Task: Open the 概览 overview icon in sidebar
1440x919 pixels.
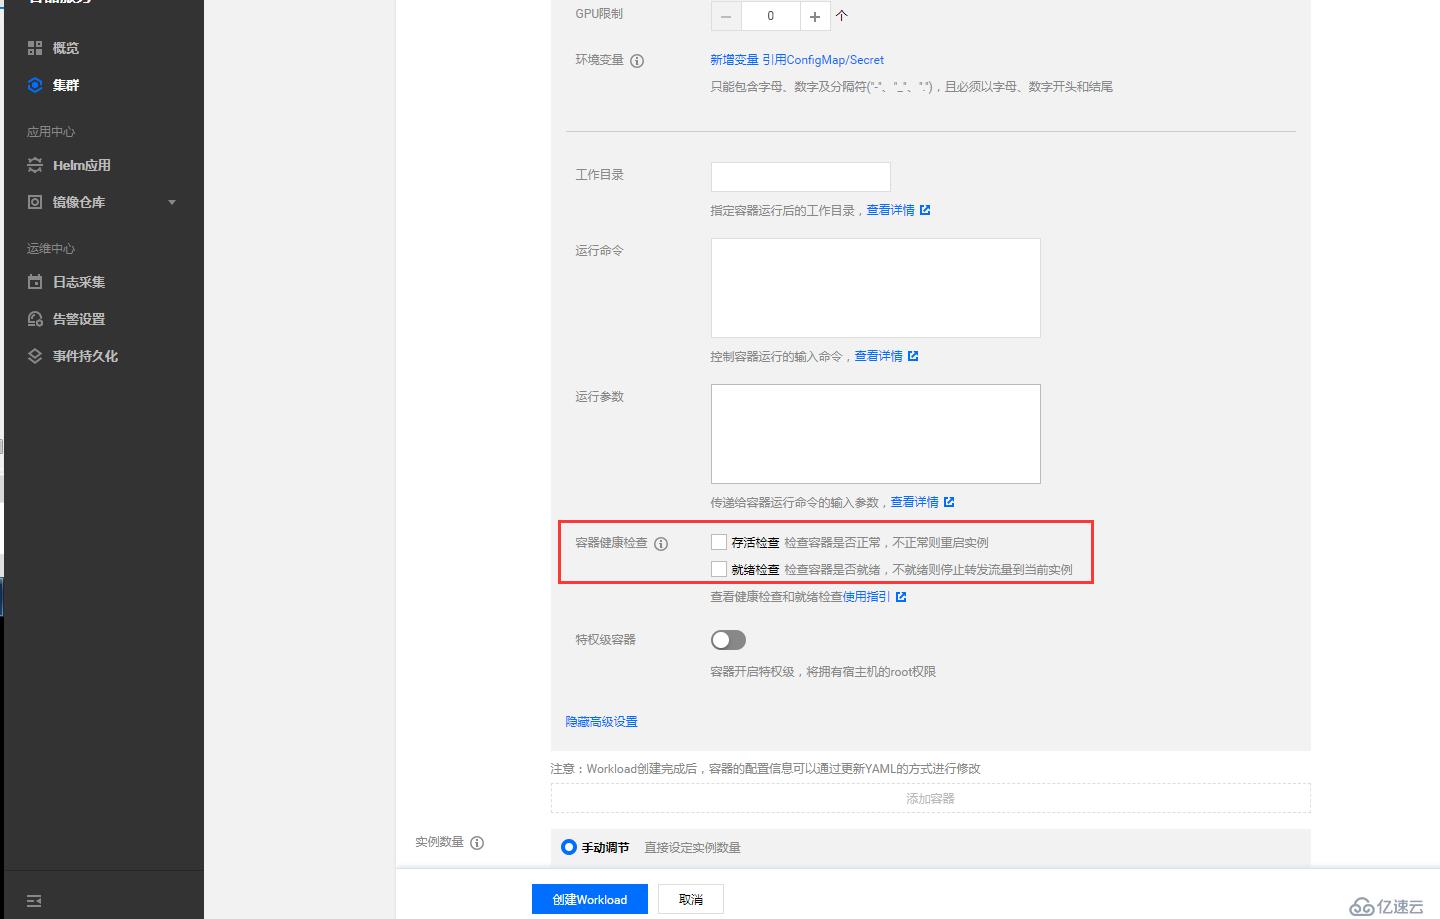Action: [x=35, y=48]
